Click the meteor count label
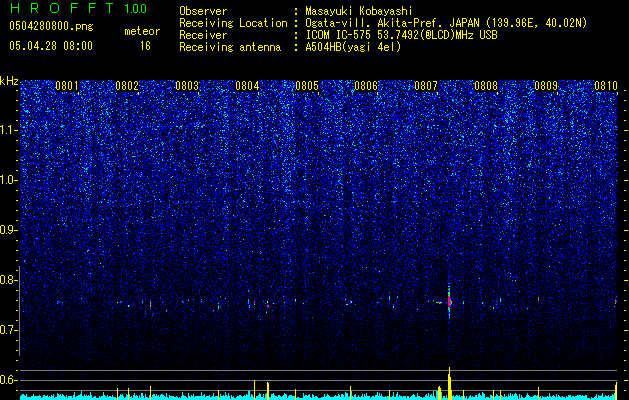Screen dimensions: 629x400 click(x=142, y=31)
